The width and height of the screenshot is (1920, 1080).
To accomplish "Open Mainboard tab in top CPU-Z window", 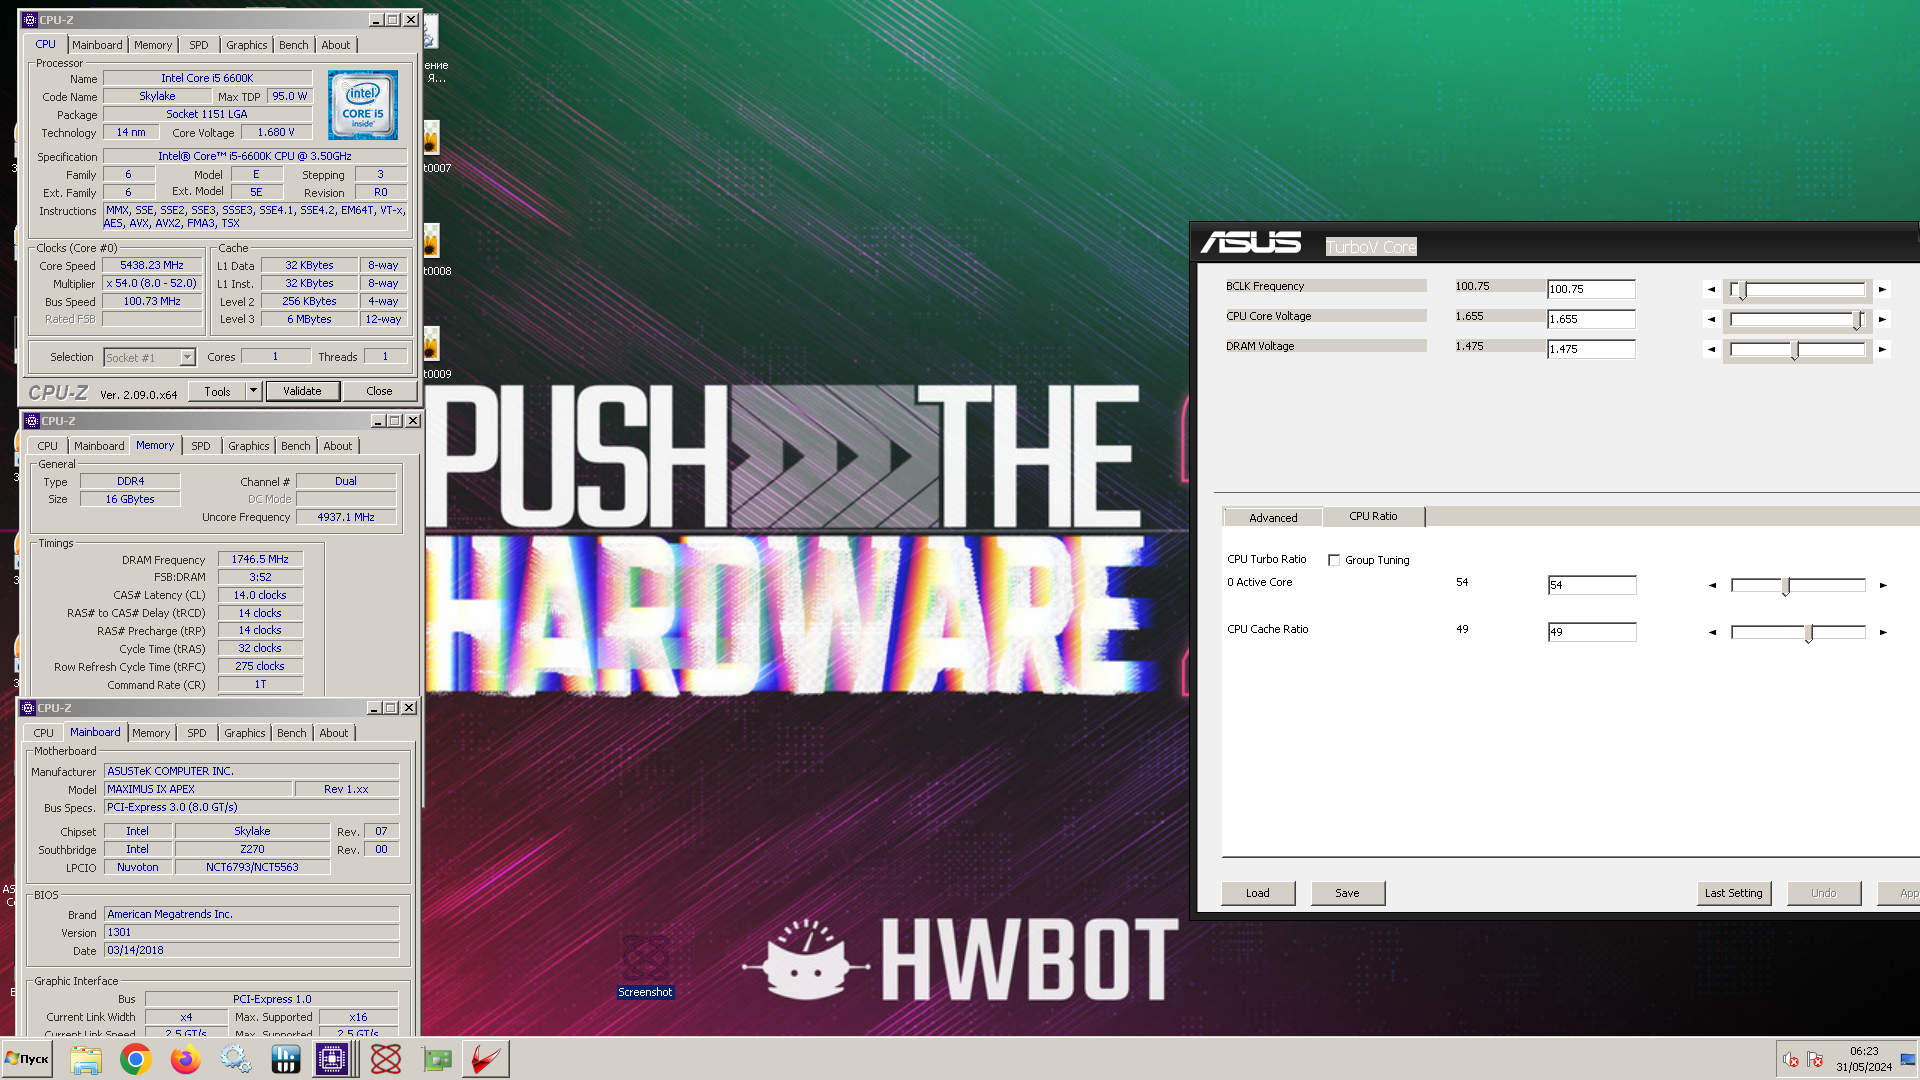I will tap(97, 45).
